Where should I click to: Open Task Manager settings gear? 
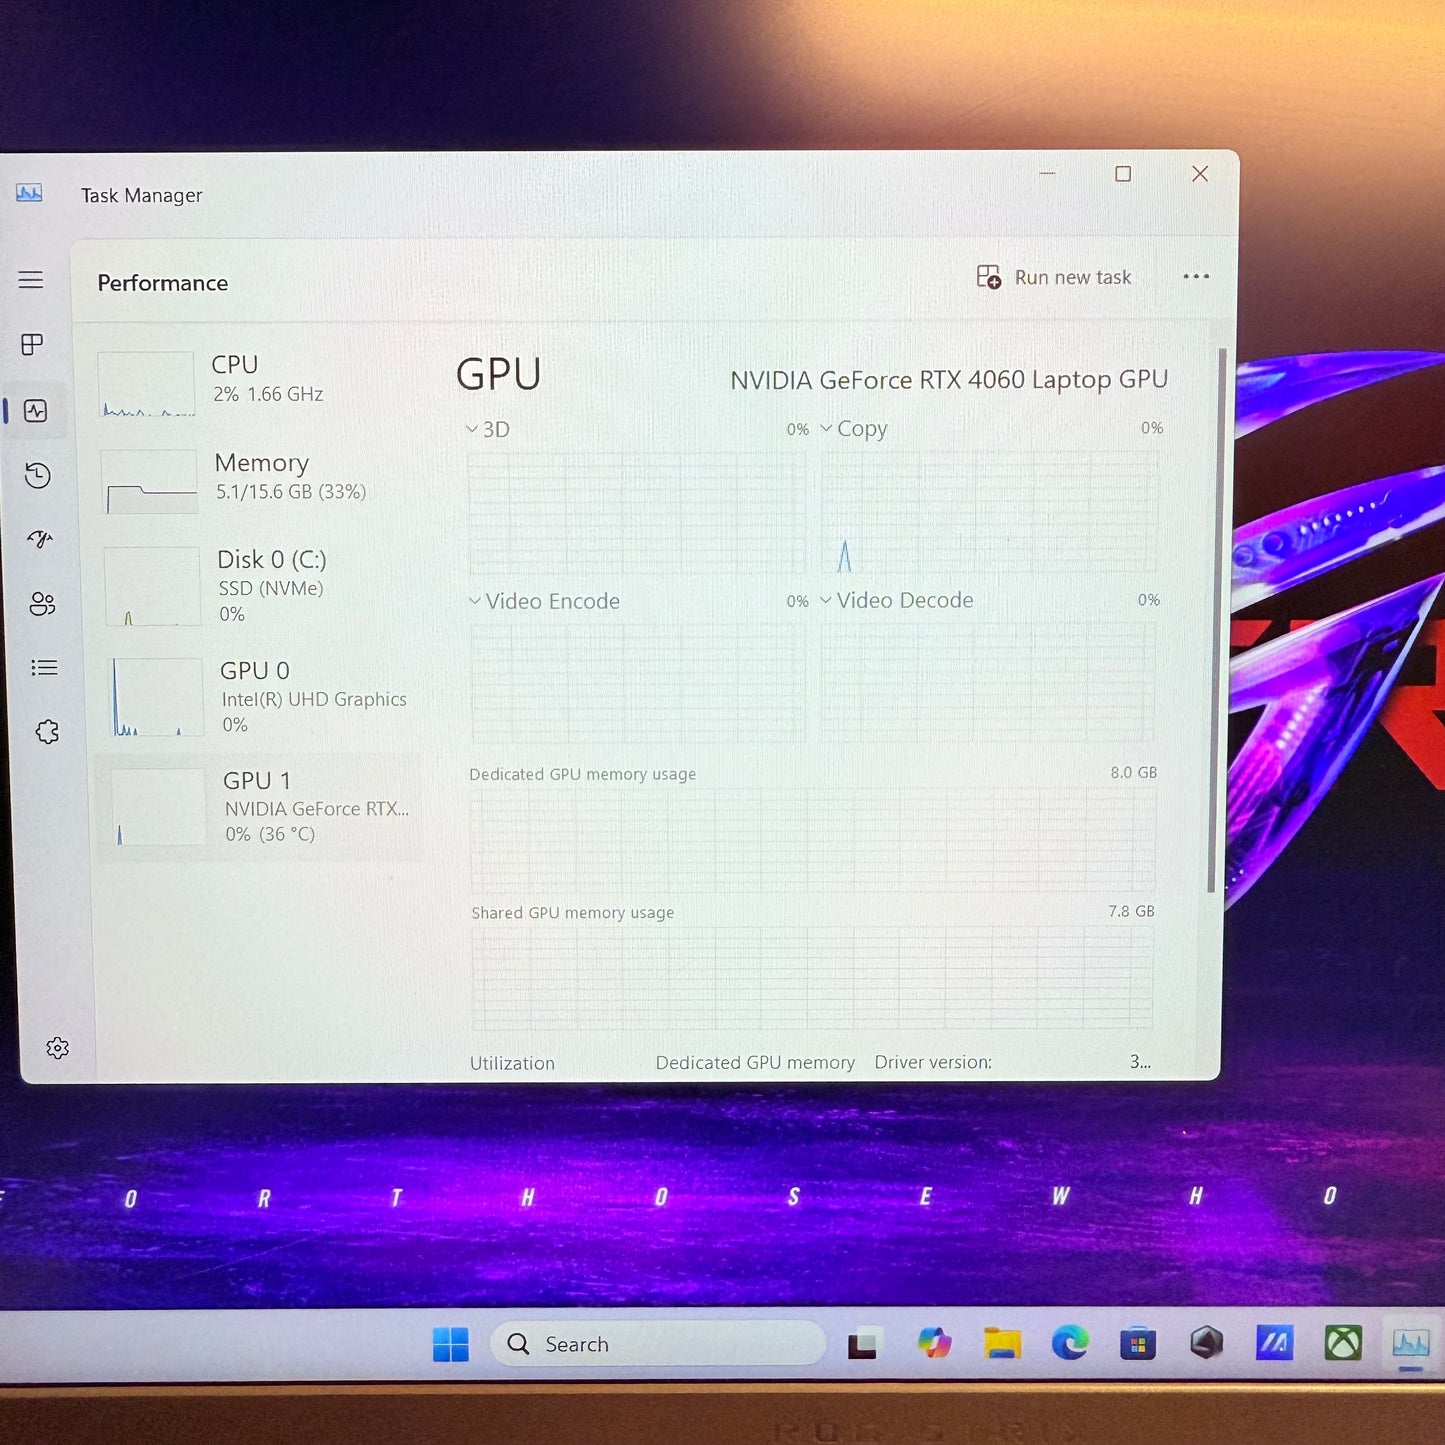[58, 1048]
